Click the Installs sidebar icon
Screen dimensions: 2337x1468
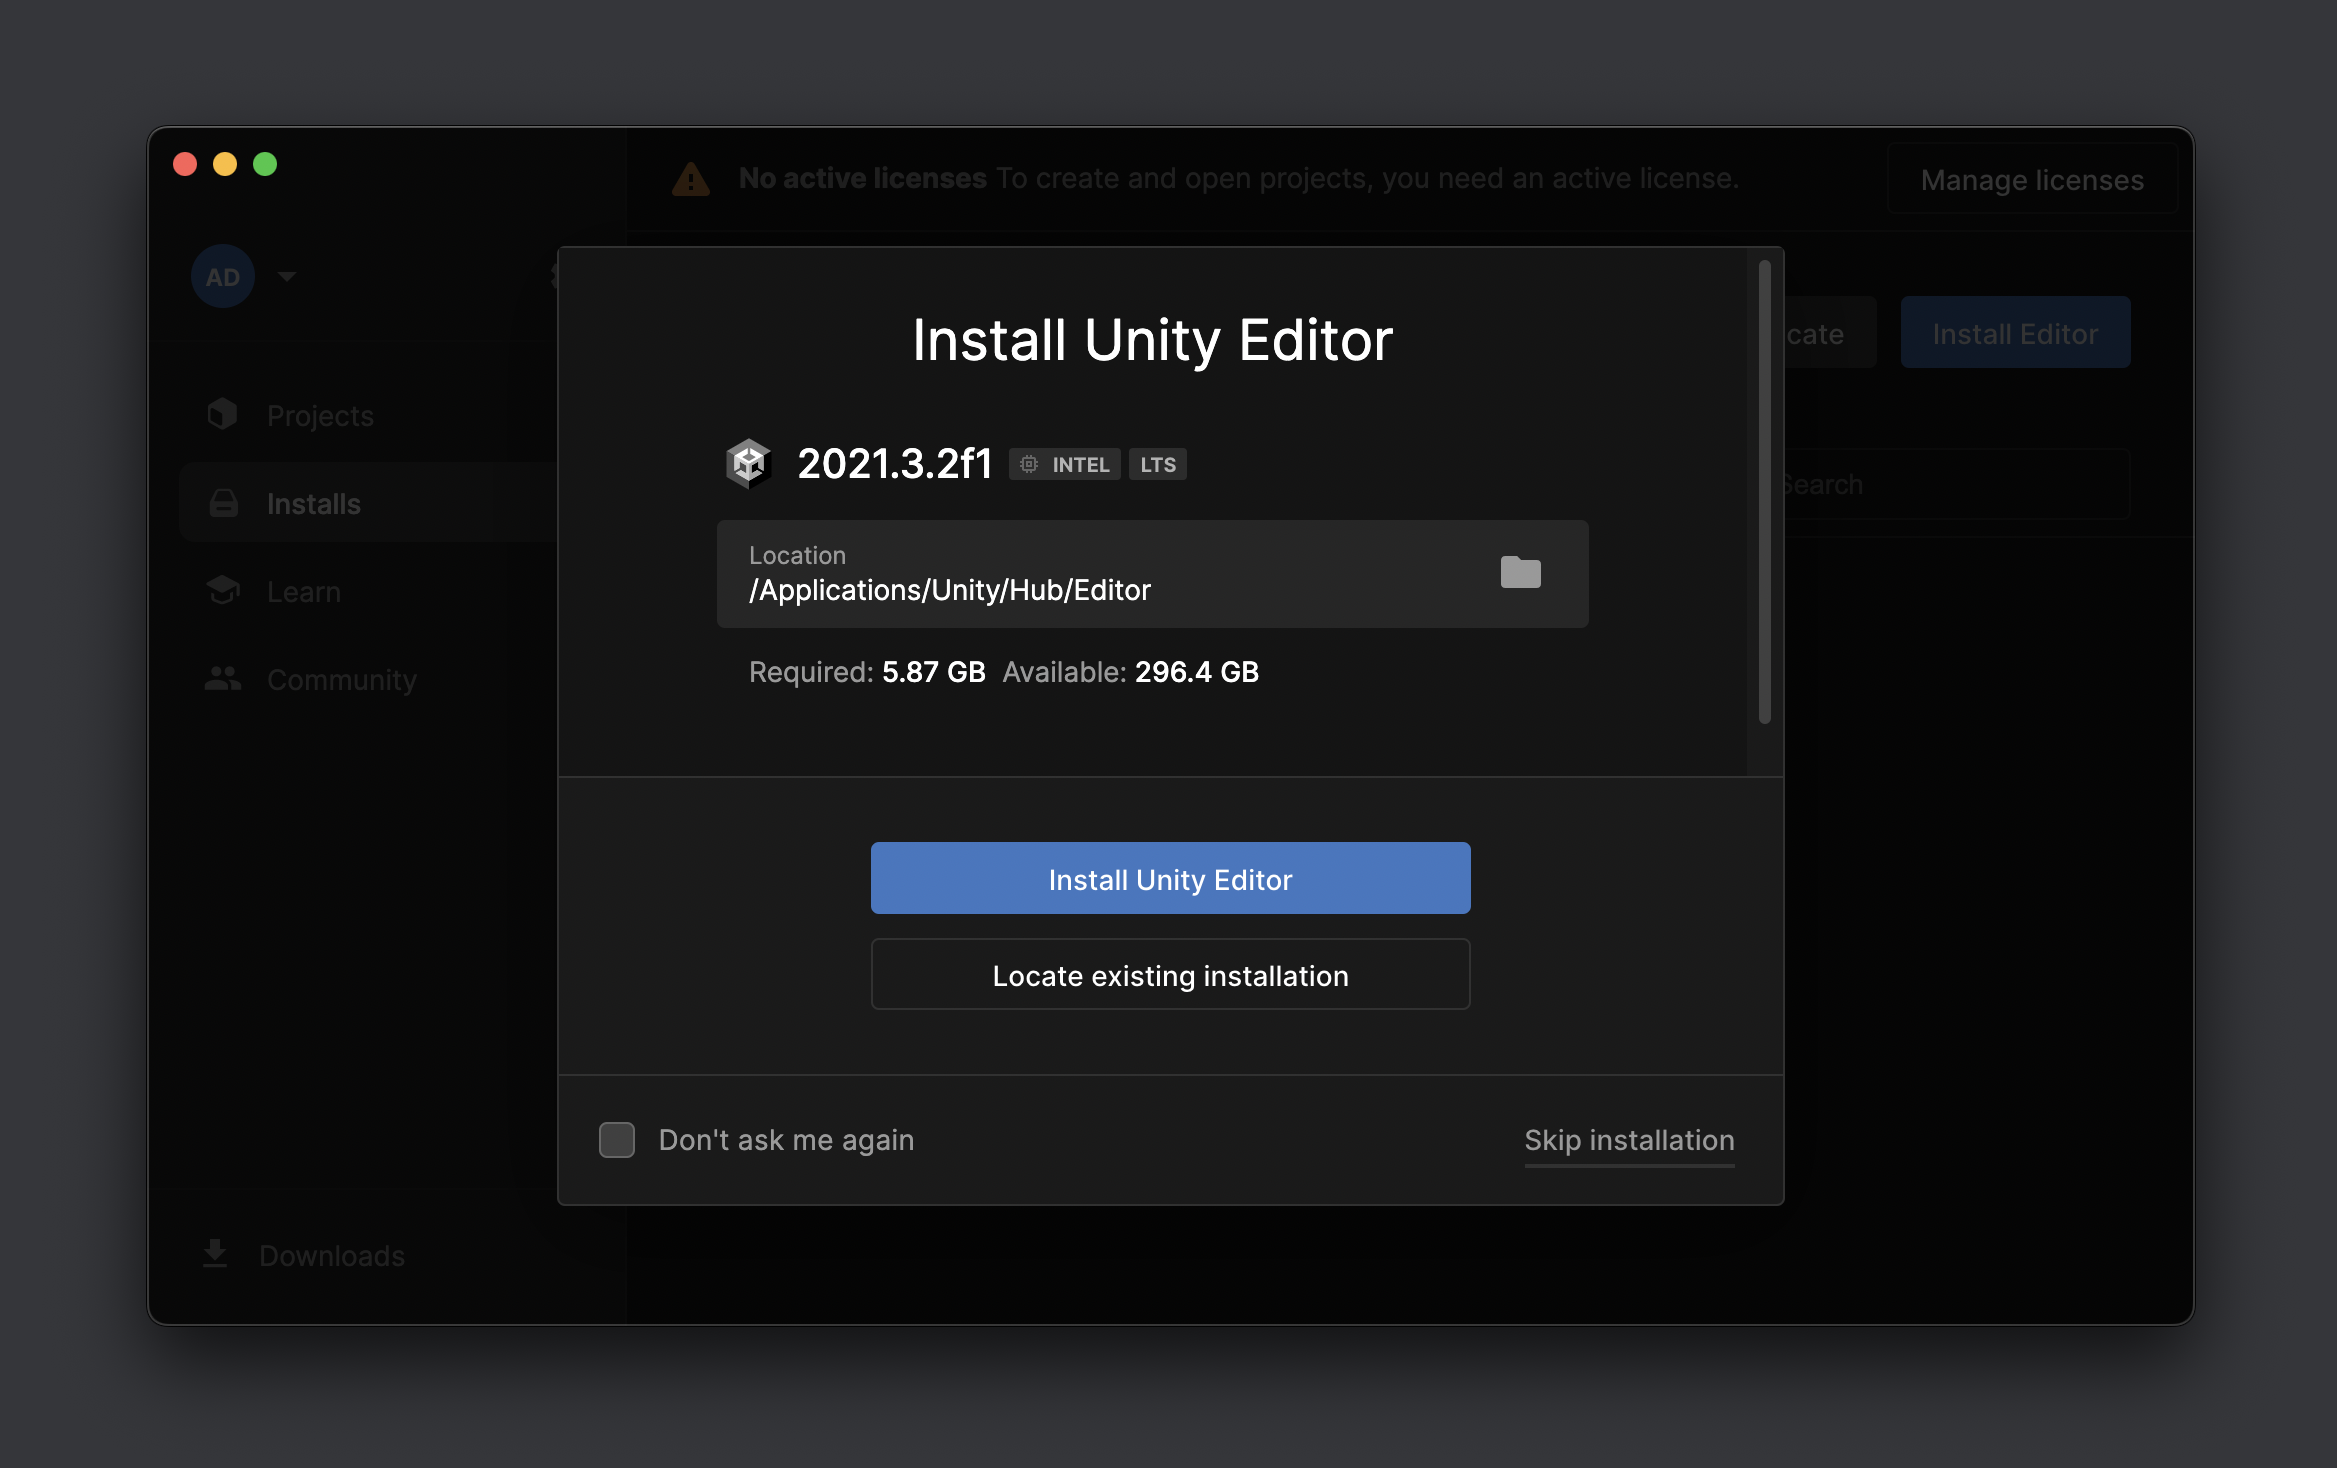pyautogui.click(x=223, y=502)
